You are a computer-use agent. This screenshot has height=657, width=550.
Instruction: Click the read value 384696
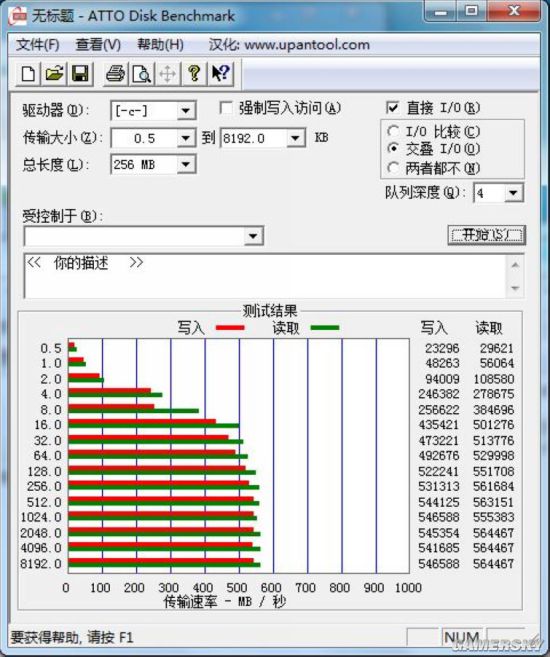coord(493,409)
